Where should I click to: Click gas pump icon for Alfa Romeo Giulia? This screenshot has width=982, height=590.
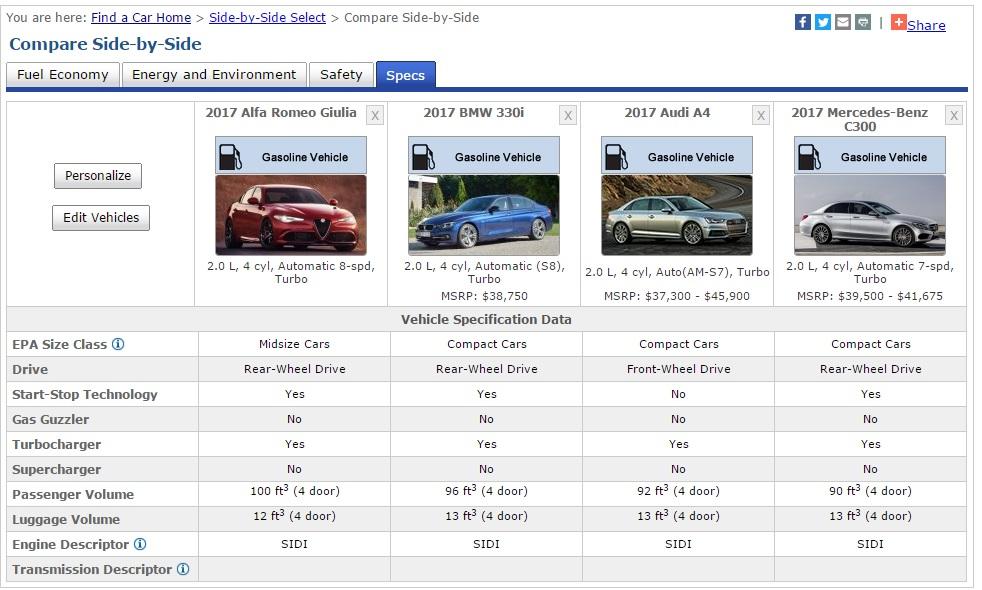coord(230,156)
